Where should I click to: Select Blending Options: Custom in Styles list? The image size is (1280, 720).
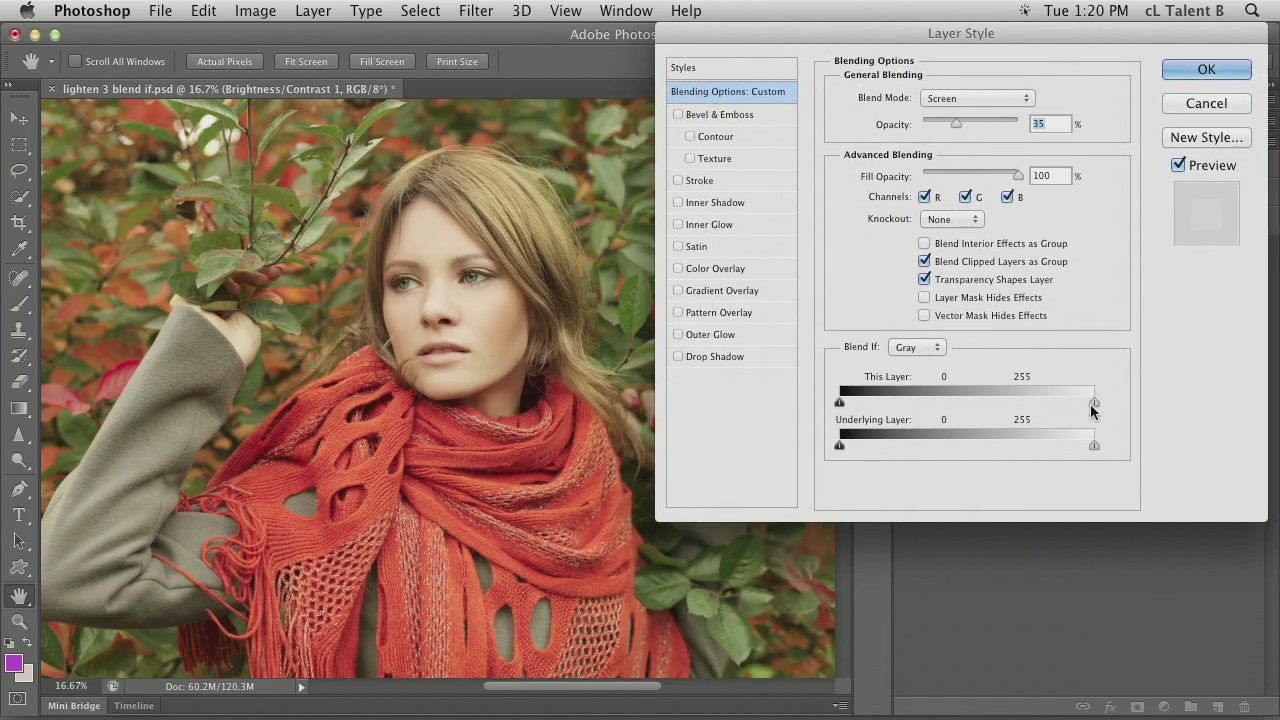(x=732, y=92)
